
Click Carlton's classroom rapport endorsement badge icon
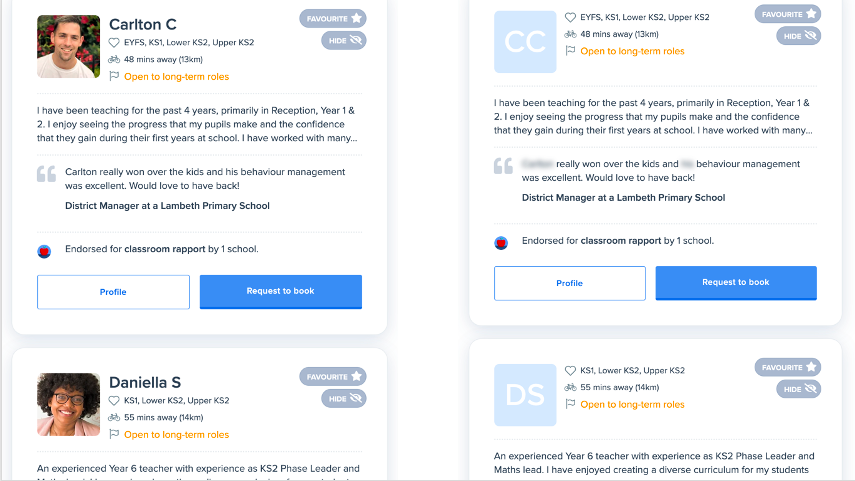pyautogui.click(x=44, y=251)
